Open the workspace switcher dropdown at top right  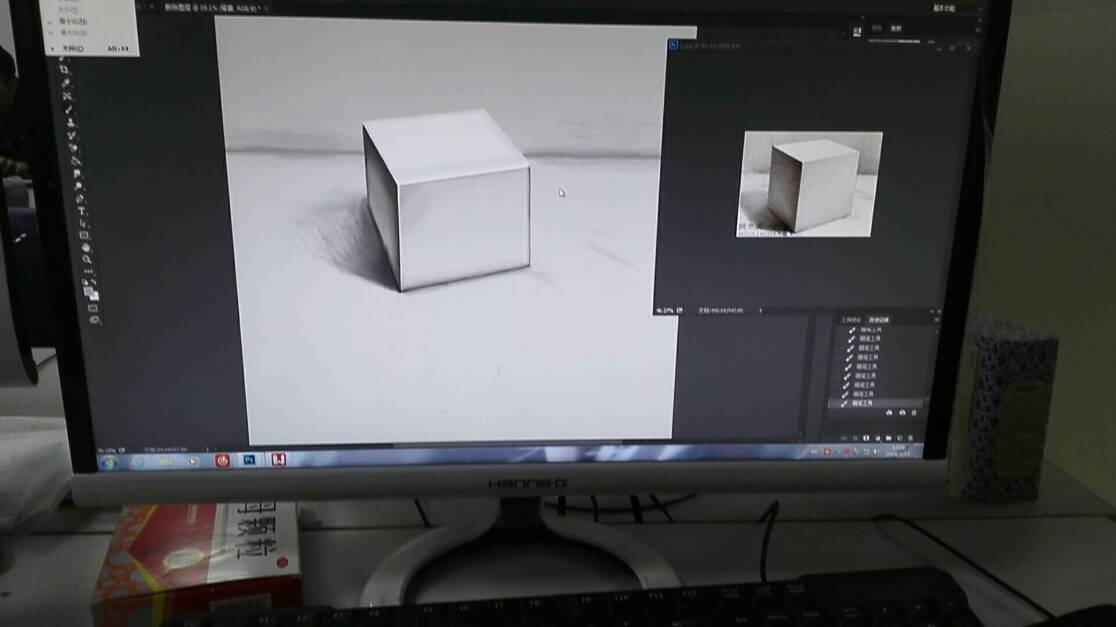tap(944, 8)
